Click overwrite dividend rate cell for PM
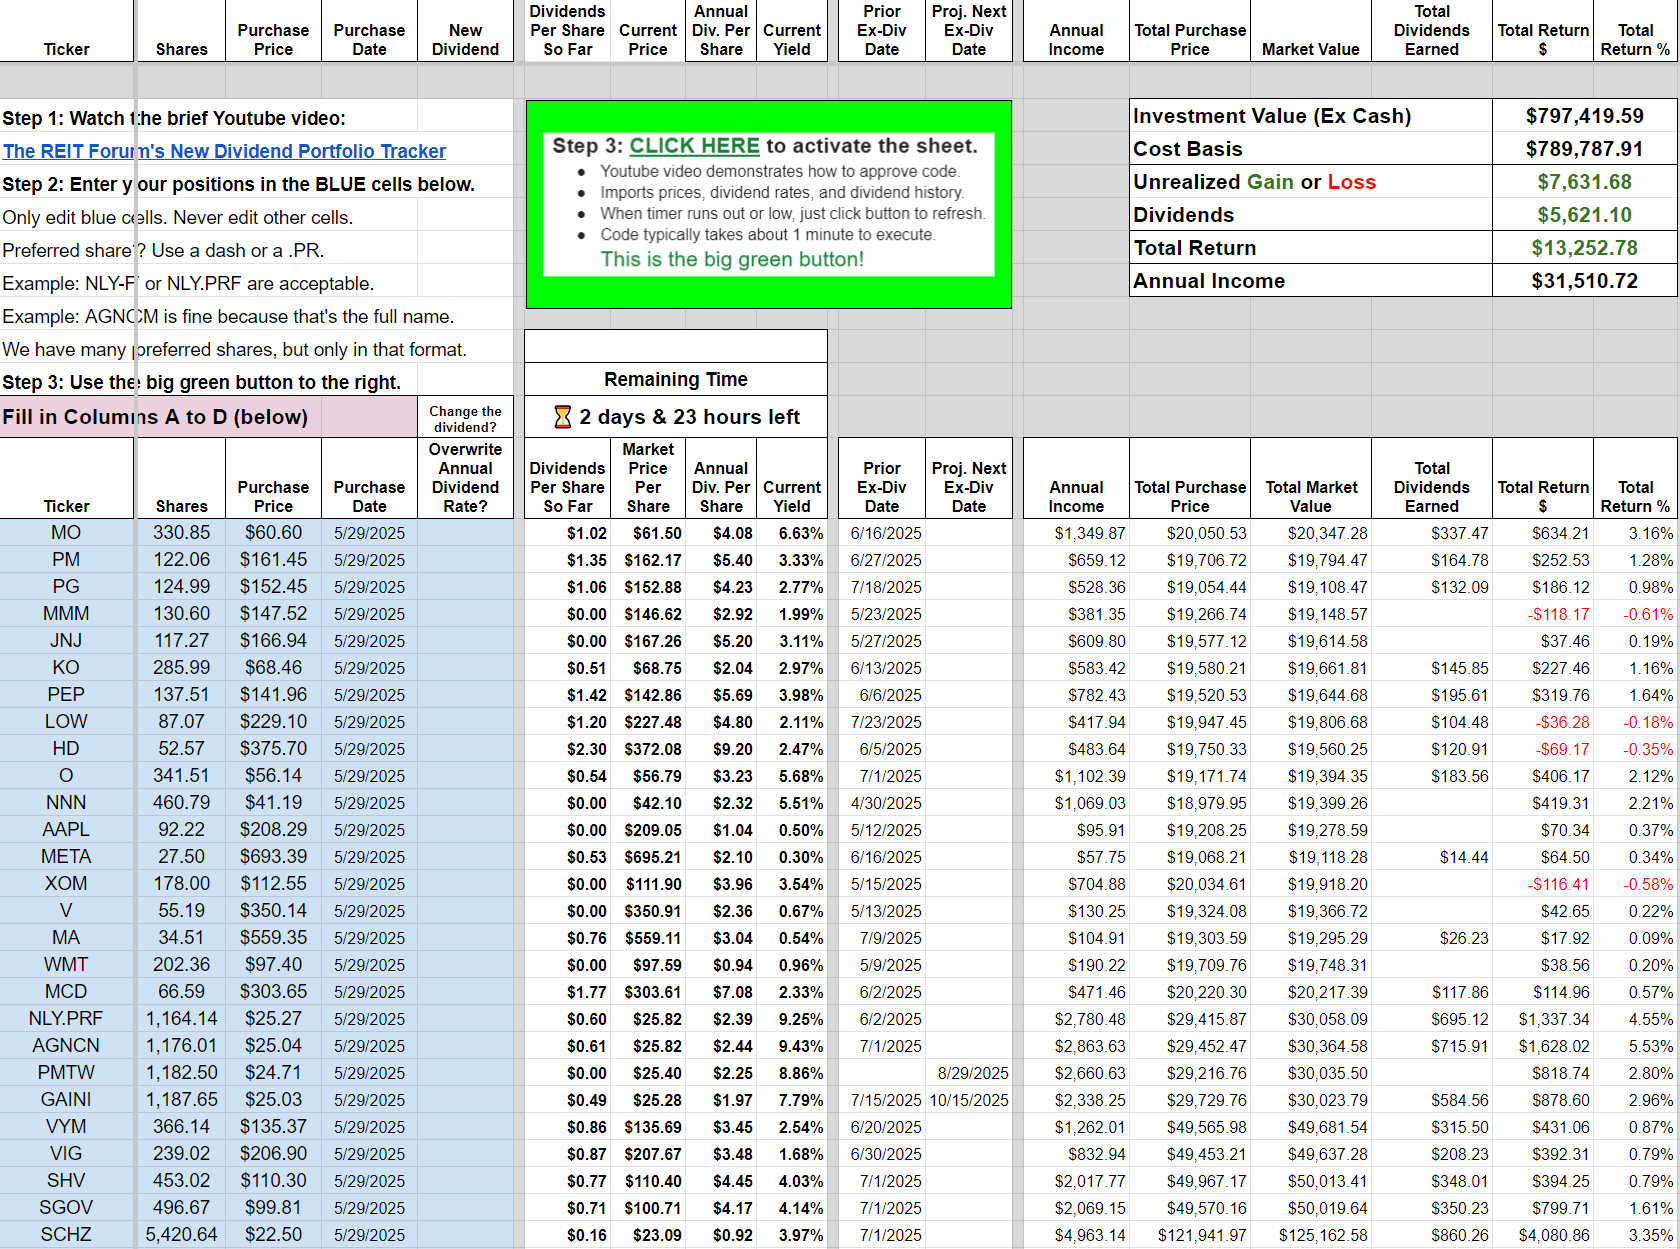 click(465, 560)
